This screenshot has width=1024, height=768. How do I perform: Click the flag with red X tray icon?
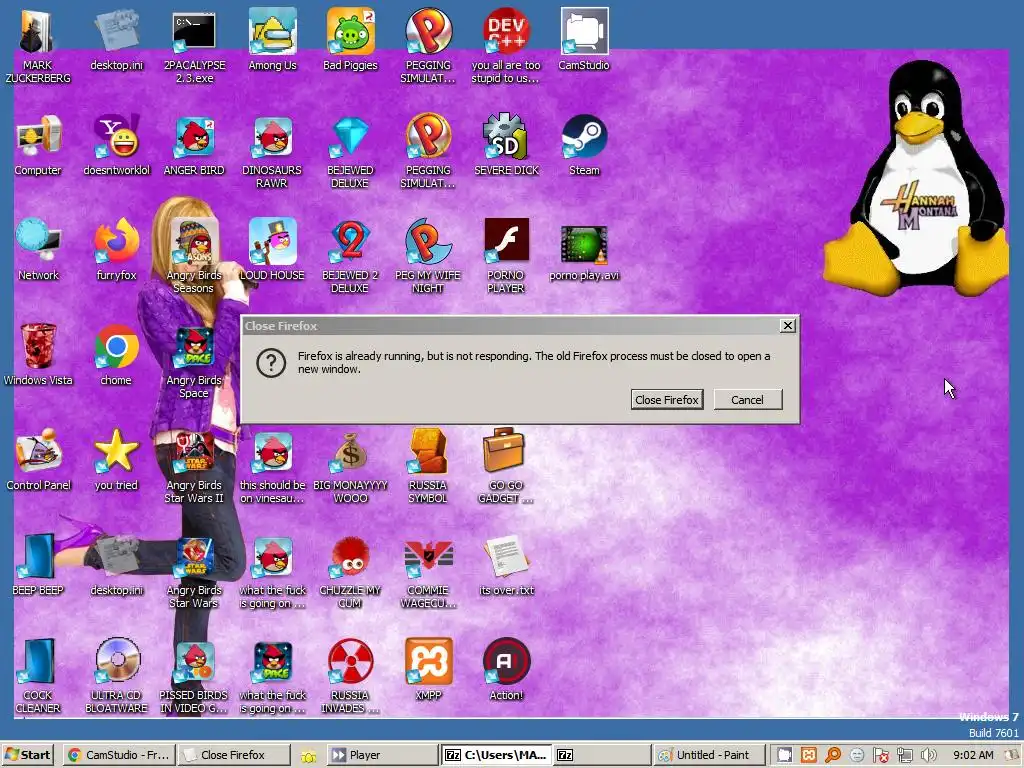click(880, 756)
